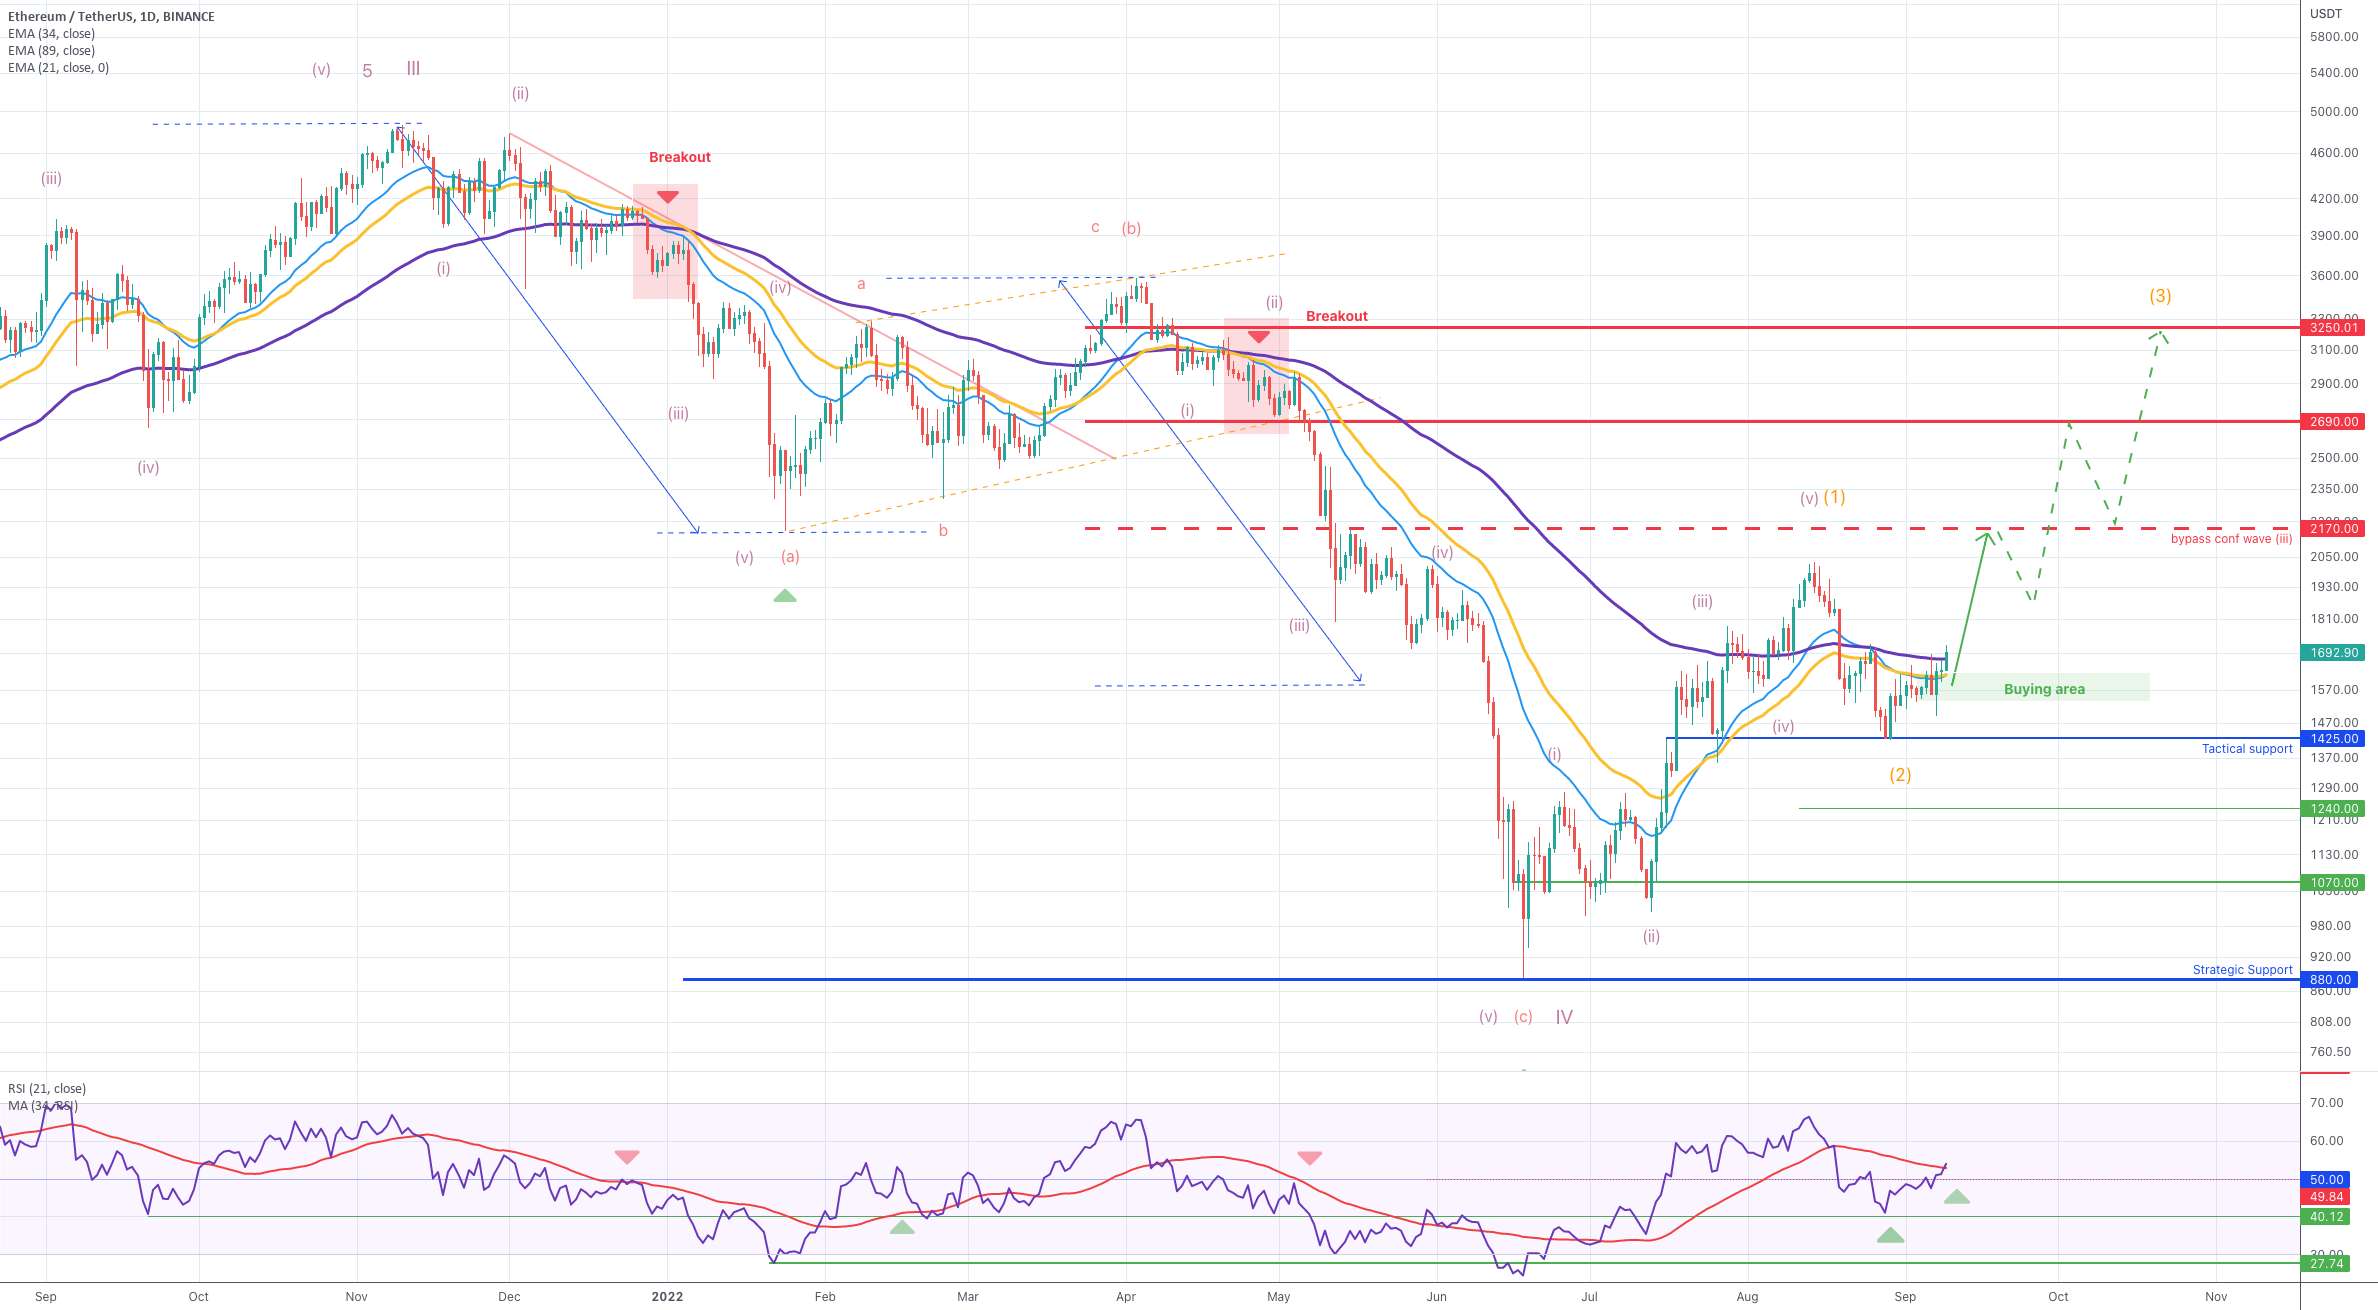Select the EMA (21, close, 0) indicator legend
The image size is (2378, 1310).
(x=59, y=68)
